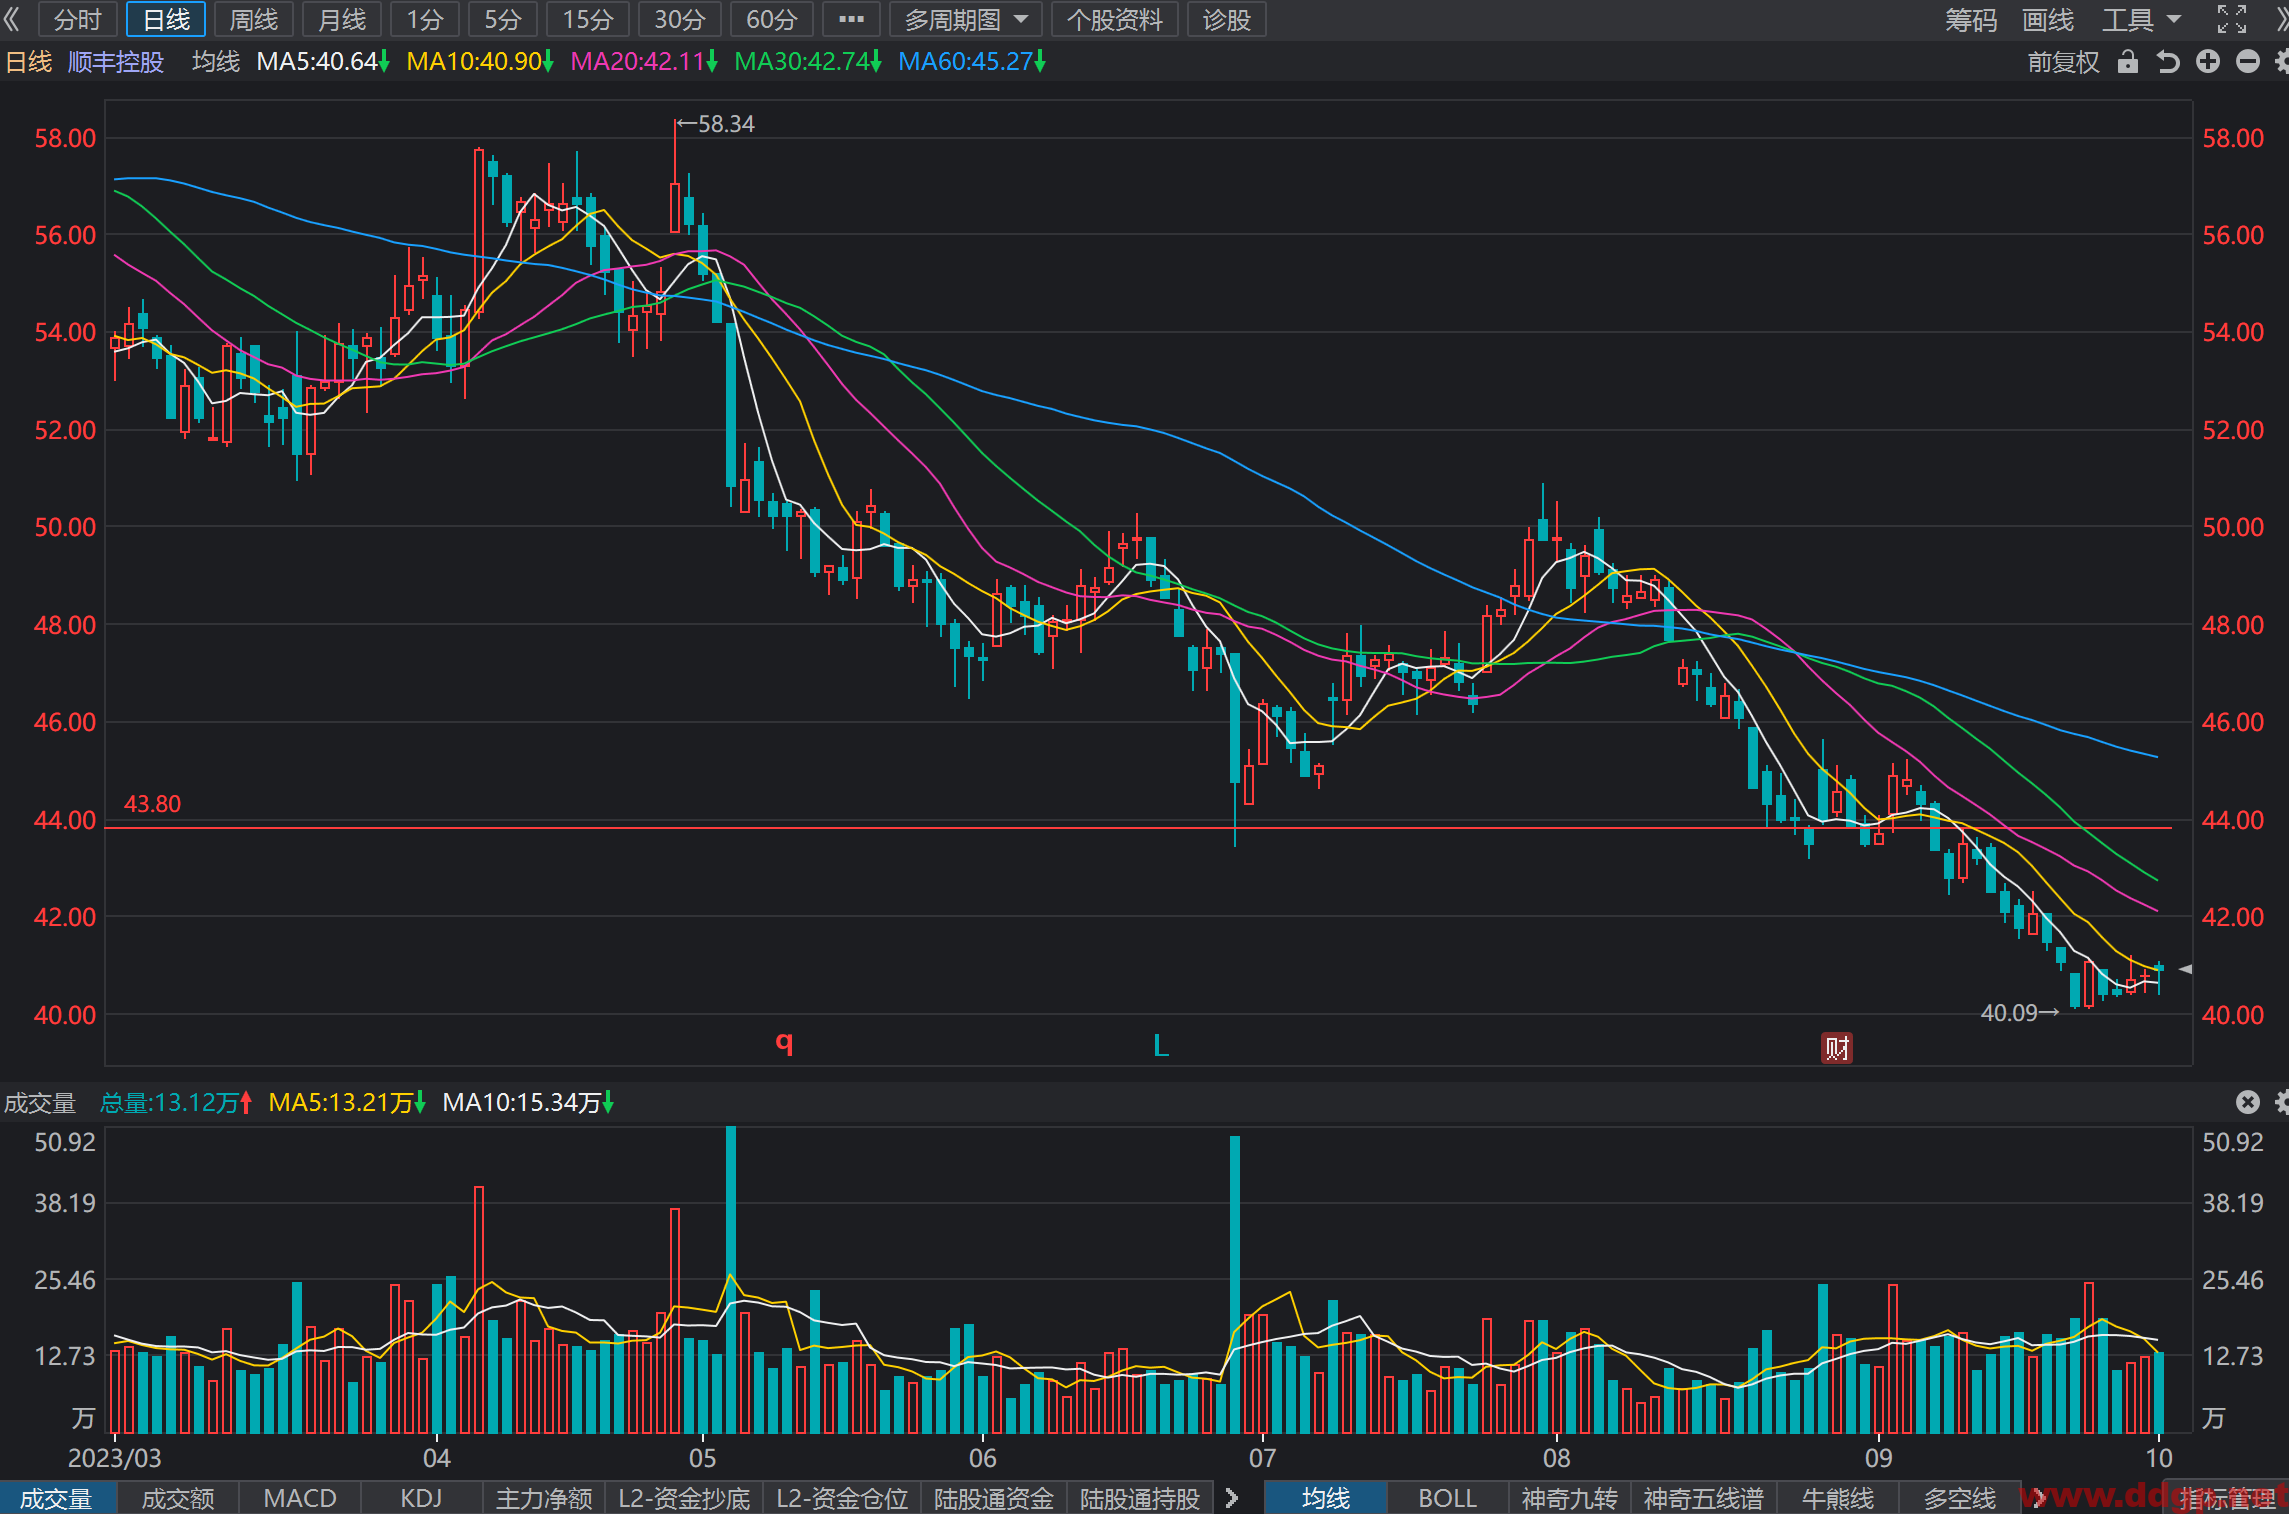
Task: Click 58.34 high price annotation
Action: click(x=716, y=124)
